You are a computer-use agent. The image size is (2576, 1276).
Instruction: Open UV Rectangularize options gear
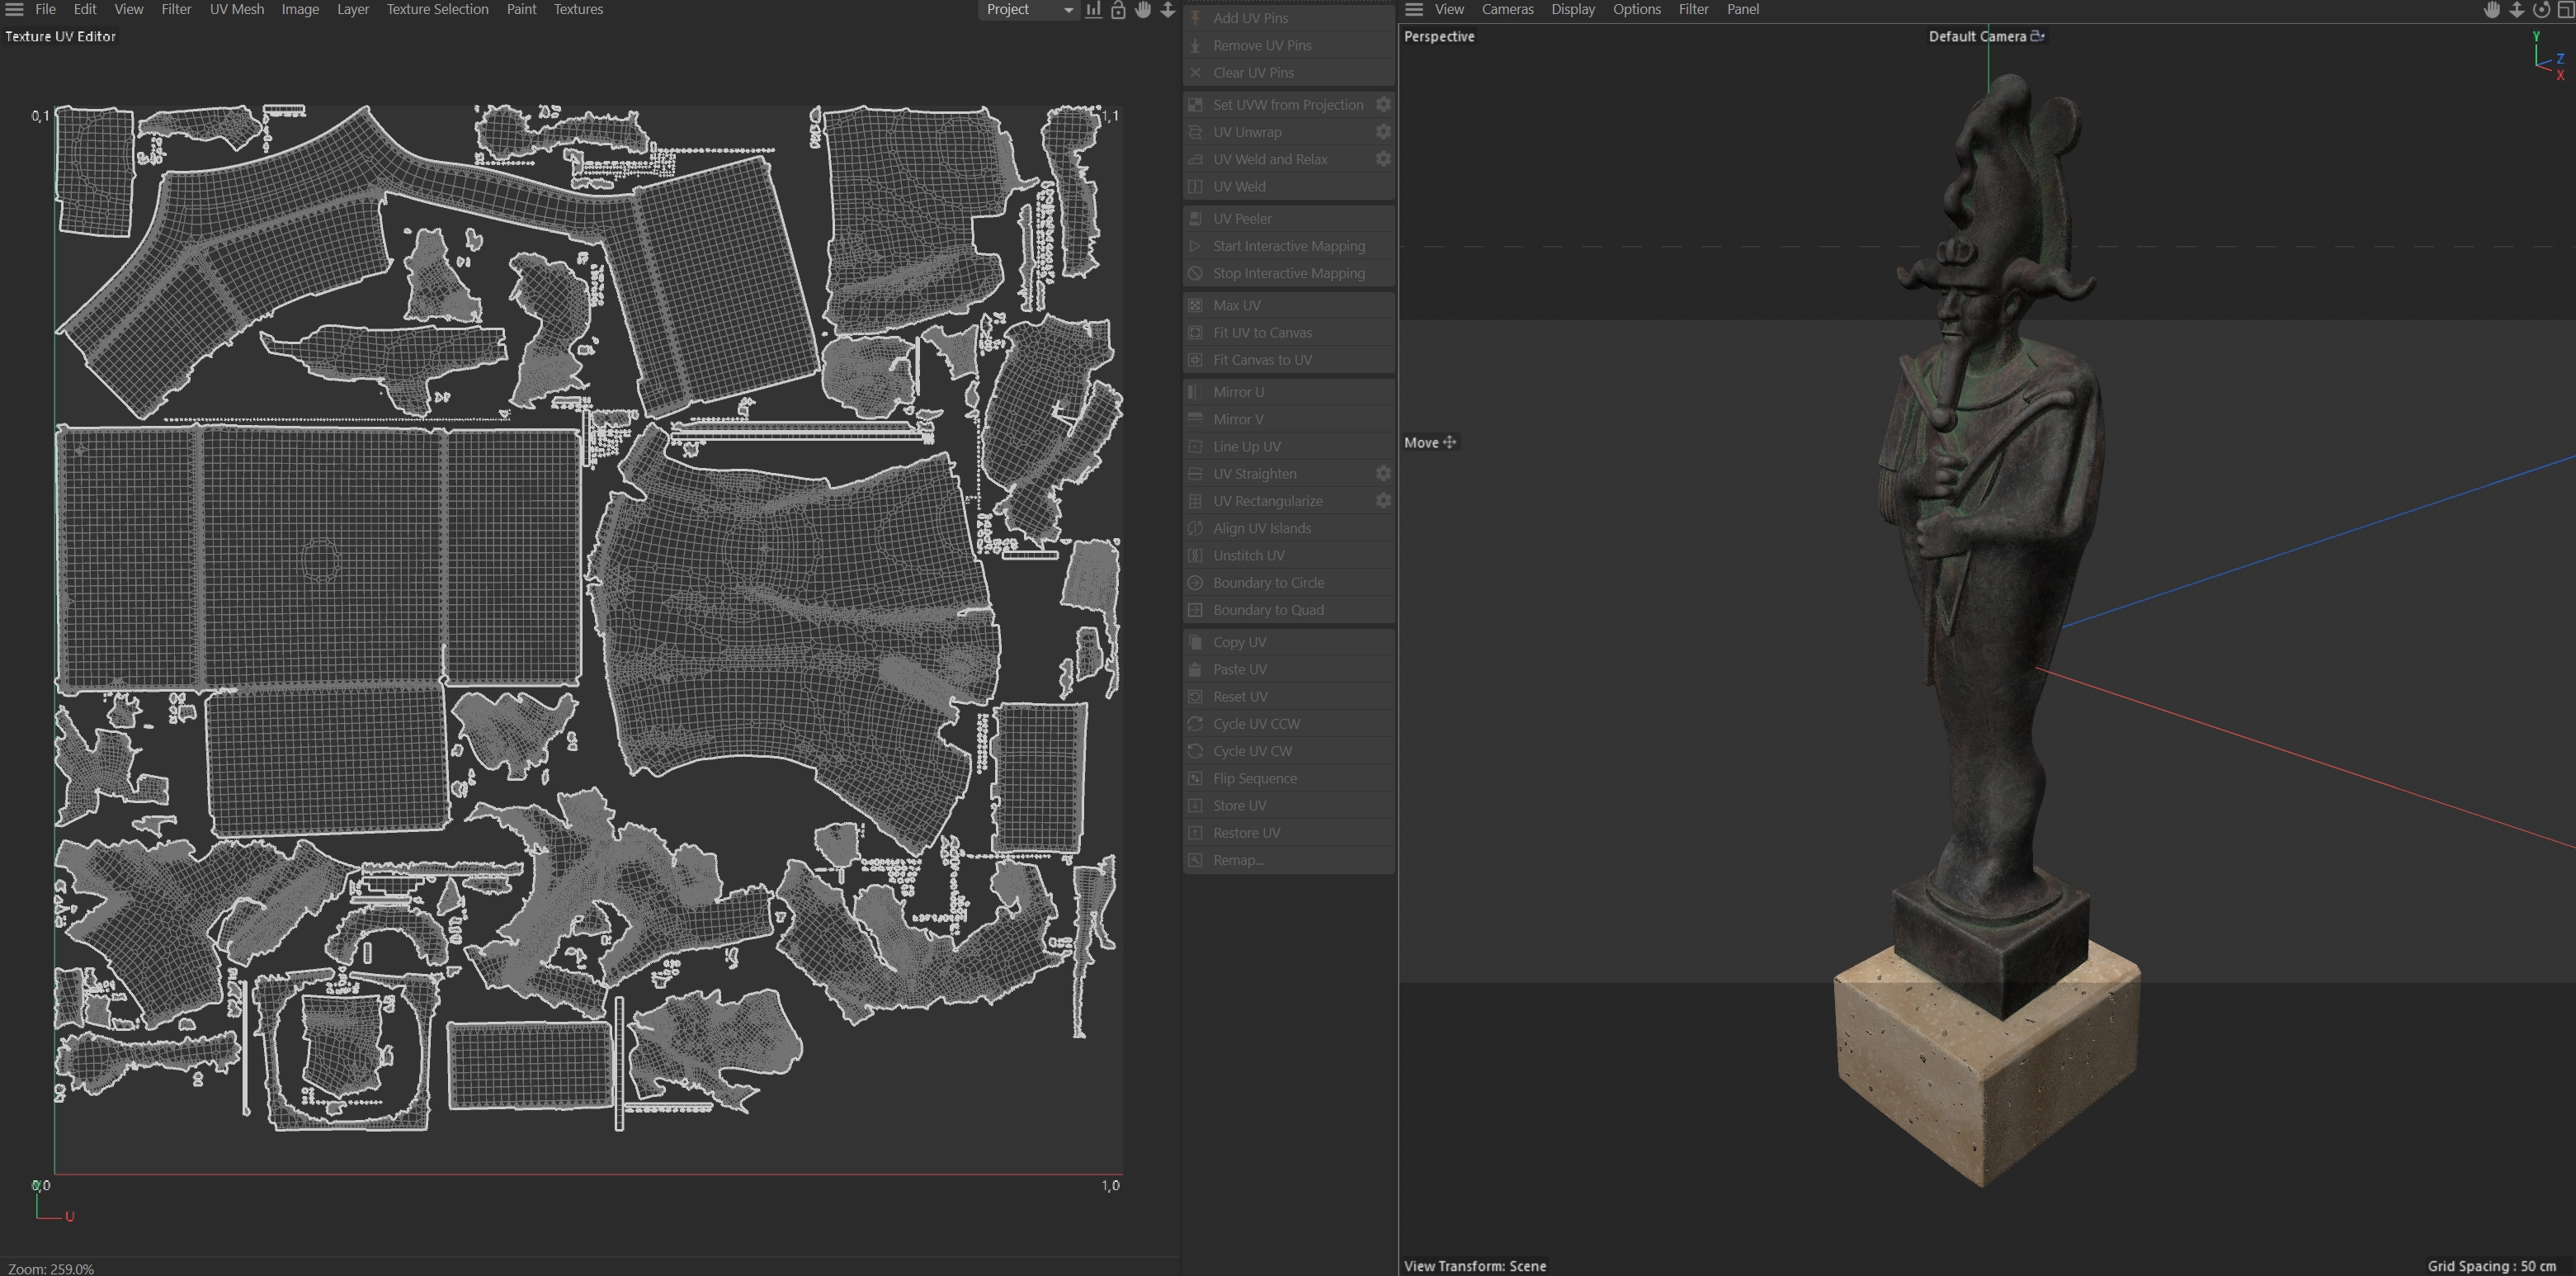click(1383, 501)
